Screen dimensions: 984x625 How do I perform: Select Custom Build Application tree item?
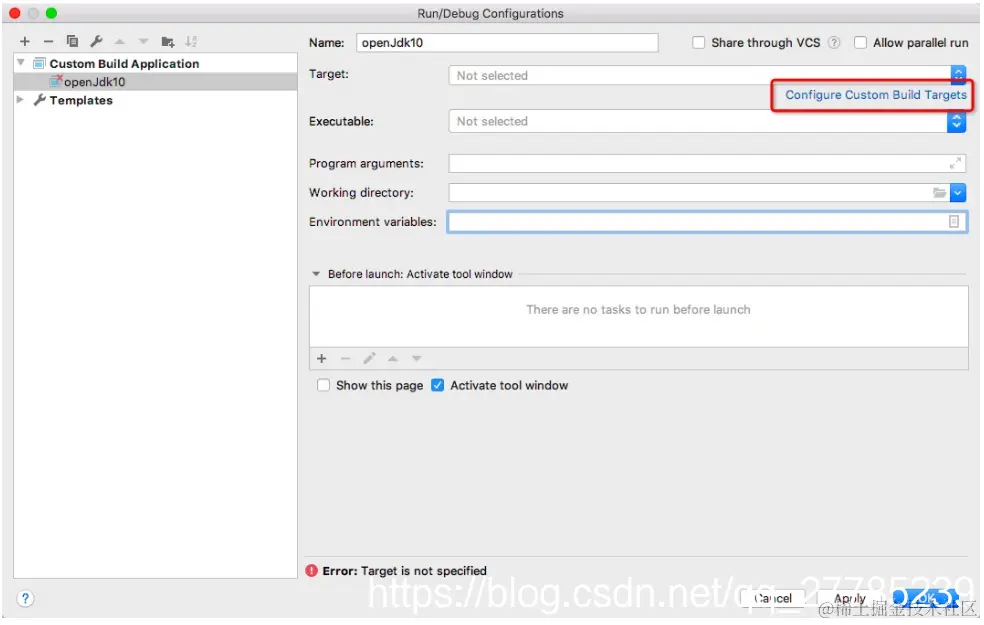point(124,63)
